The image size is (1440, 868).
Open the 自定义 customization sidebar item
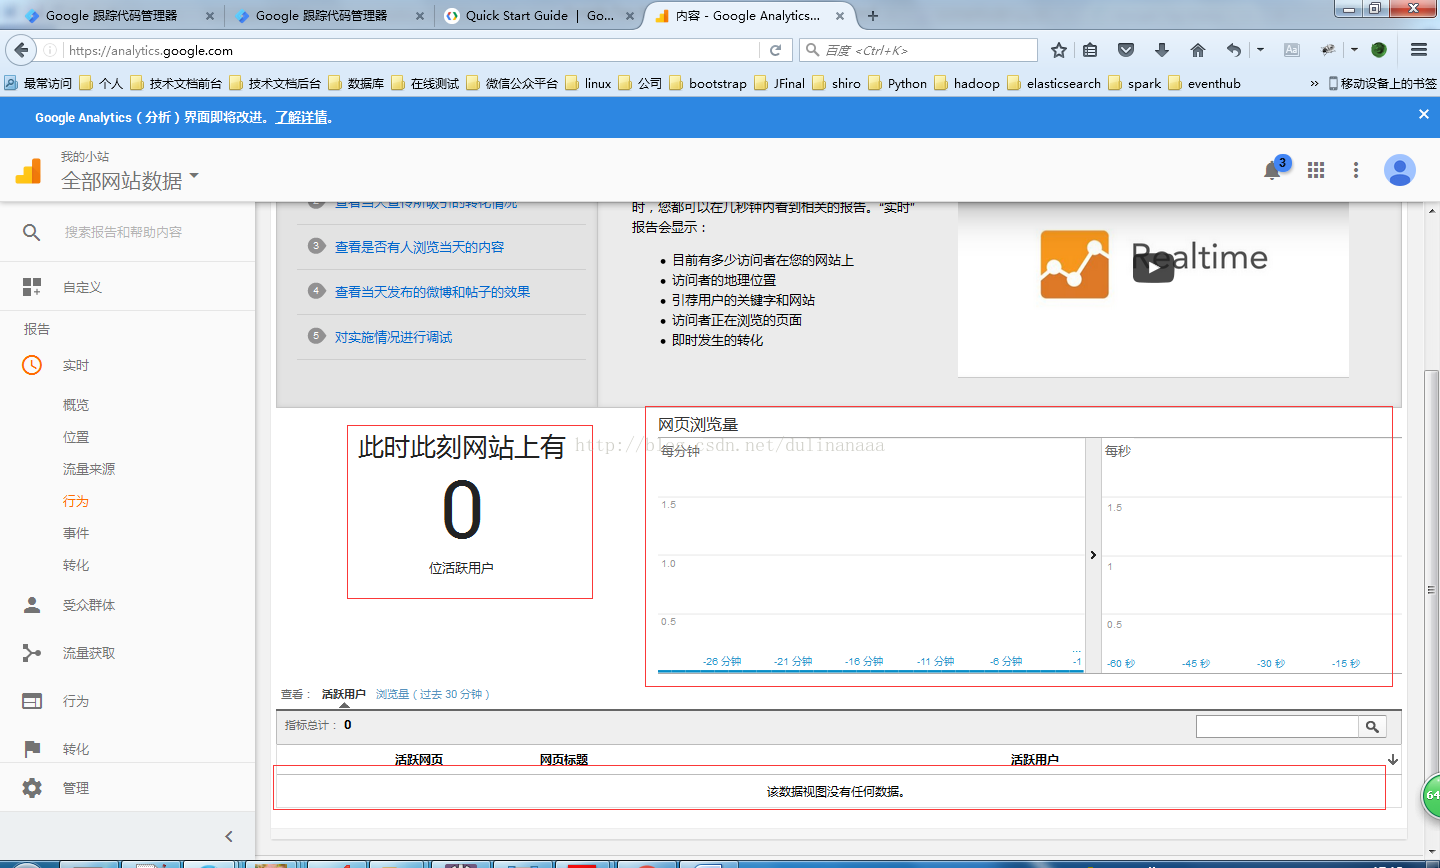[82, 287]
